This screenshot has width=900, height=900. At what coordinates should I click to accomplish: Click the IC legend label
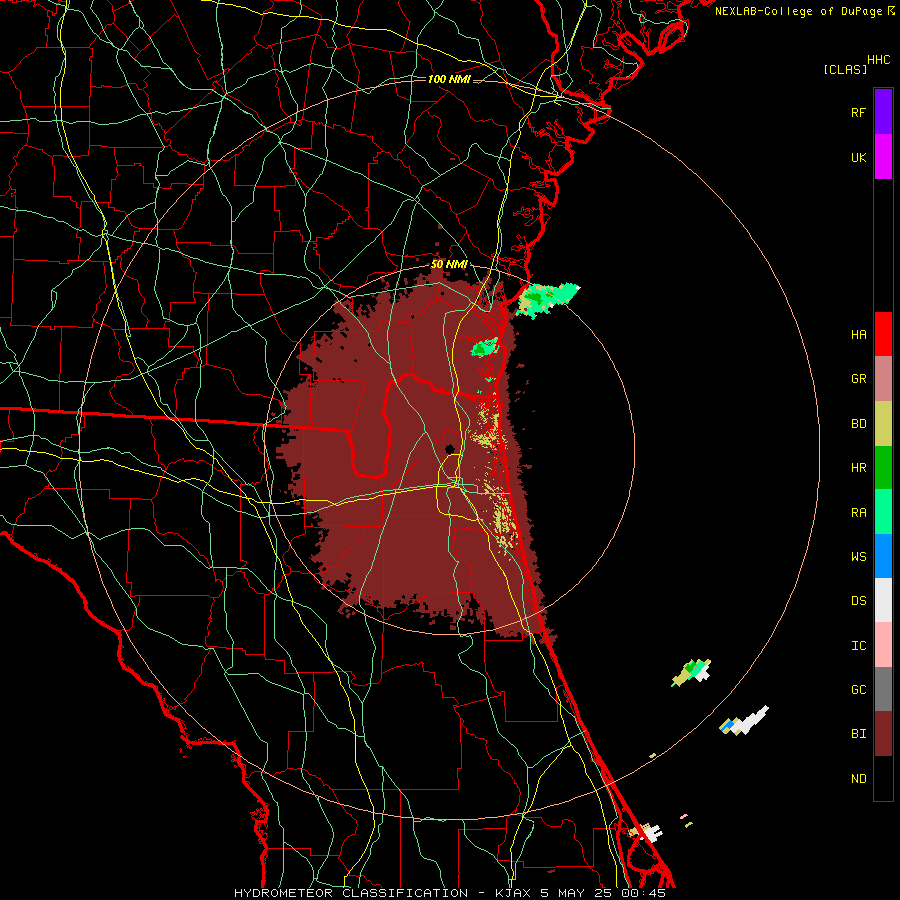858,646
